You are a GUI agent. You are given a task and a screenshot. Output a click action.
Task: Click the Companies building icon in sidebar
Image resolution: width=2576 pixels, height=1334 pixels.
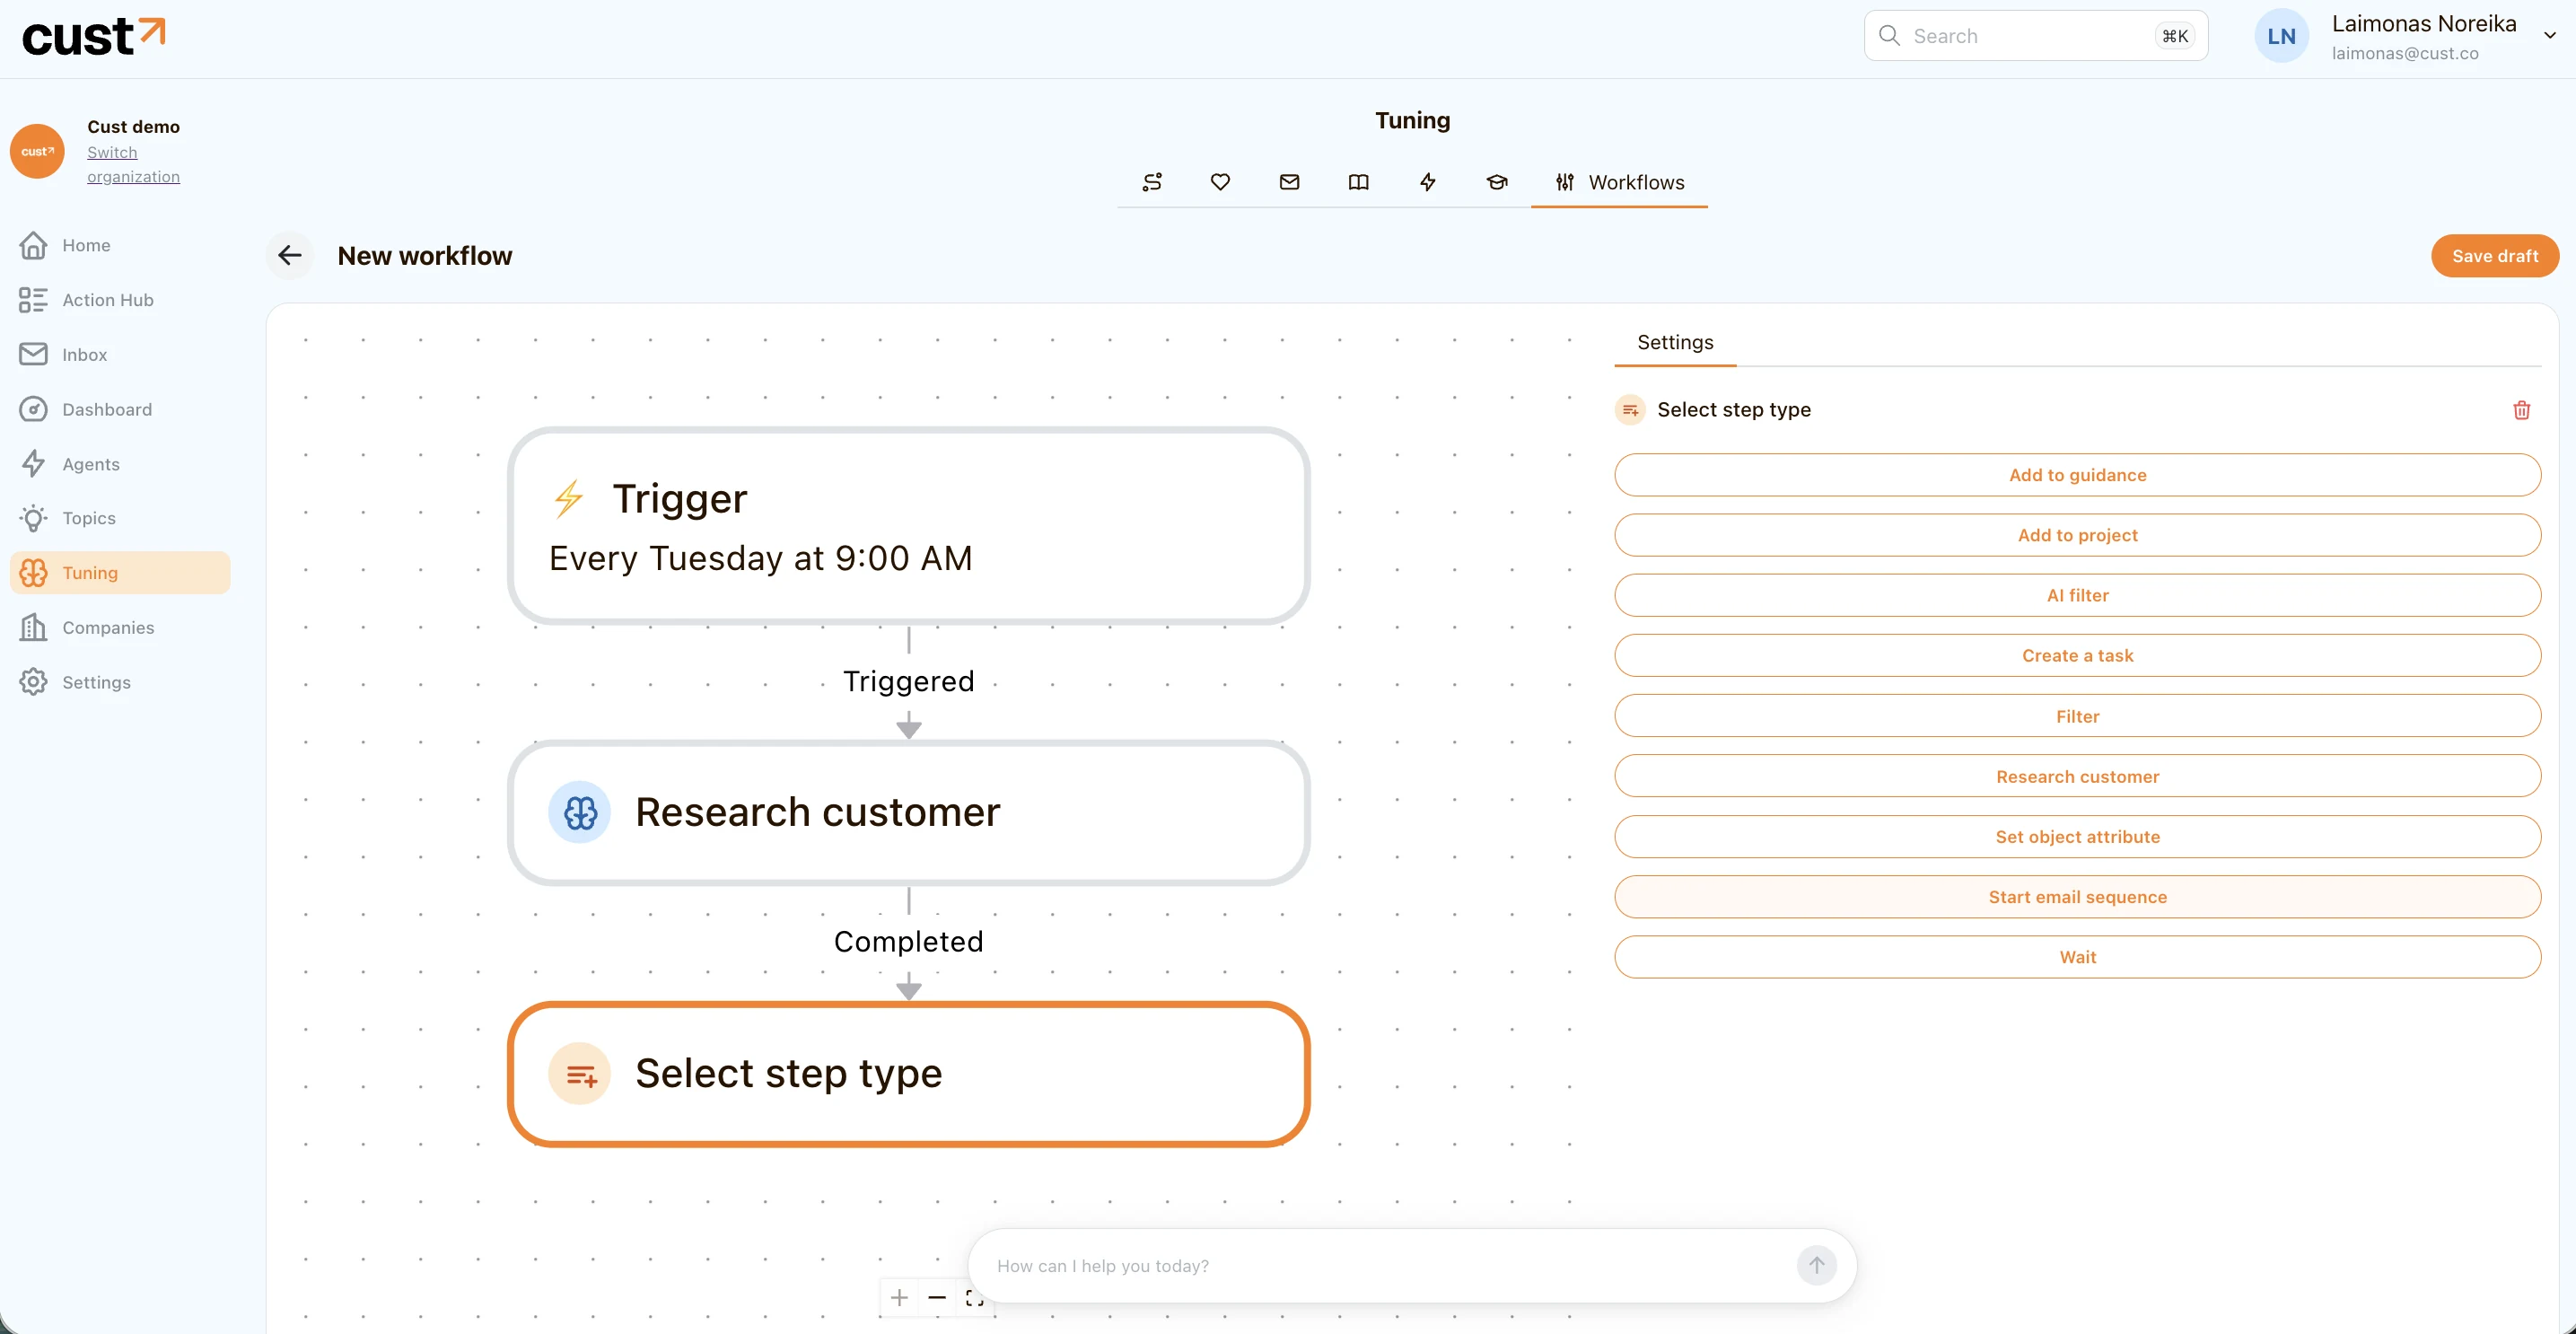33,628
